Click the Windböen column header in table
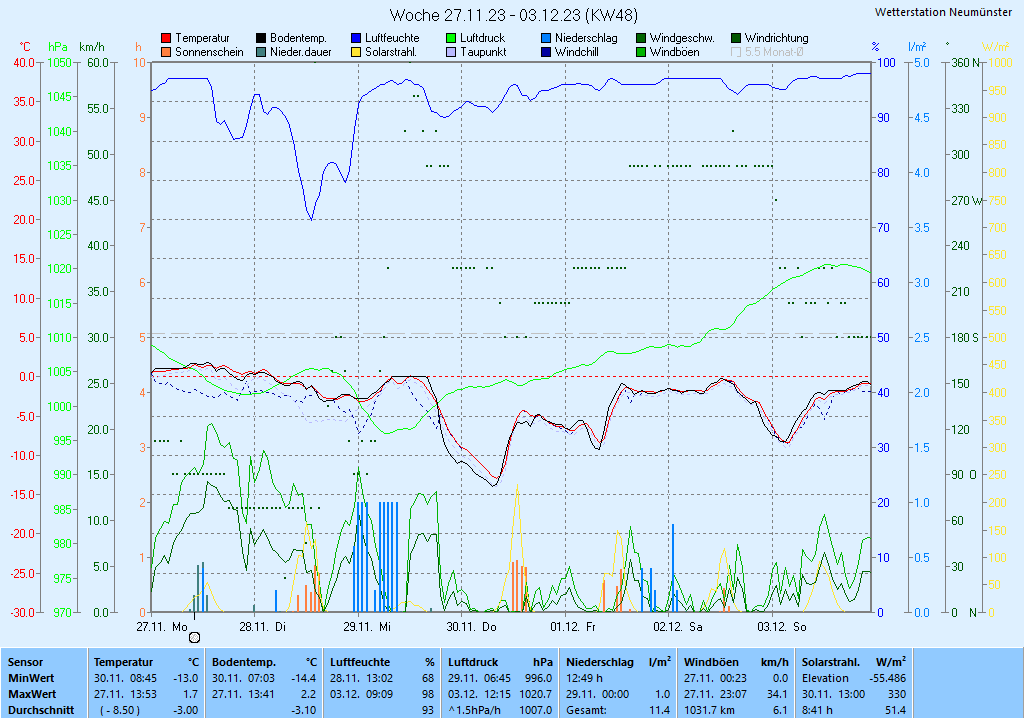Image resolution: width=1024 pixels, height=718 pixels. [711, 662]
